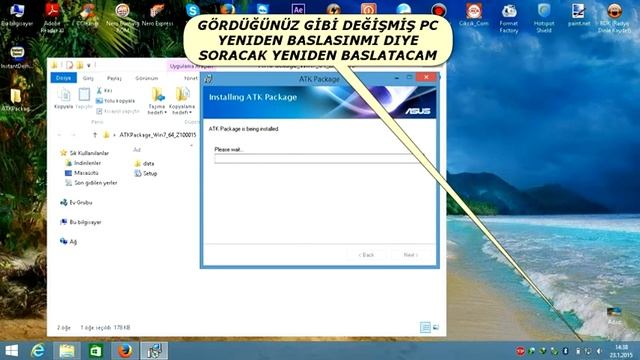Open File Explorer from taskbar
640x360 pixels.
click(67, 351)
